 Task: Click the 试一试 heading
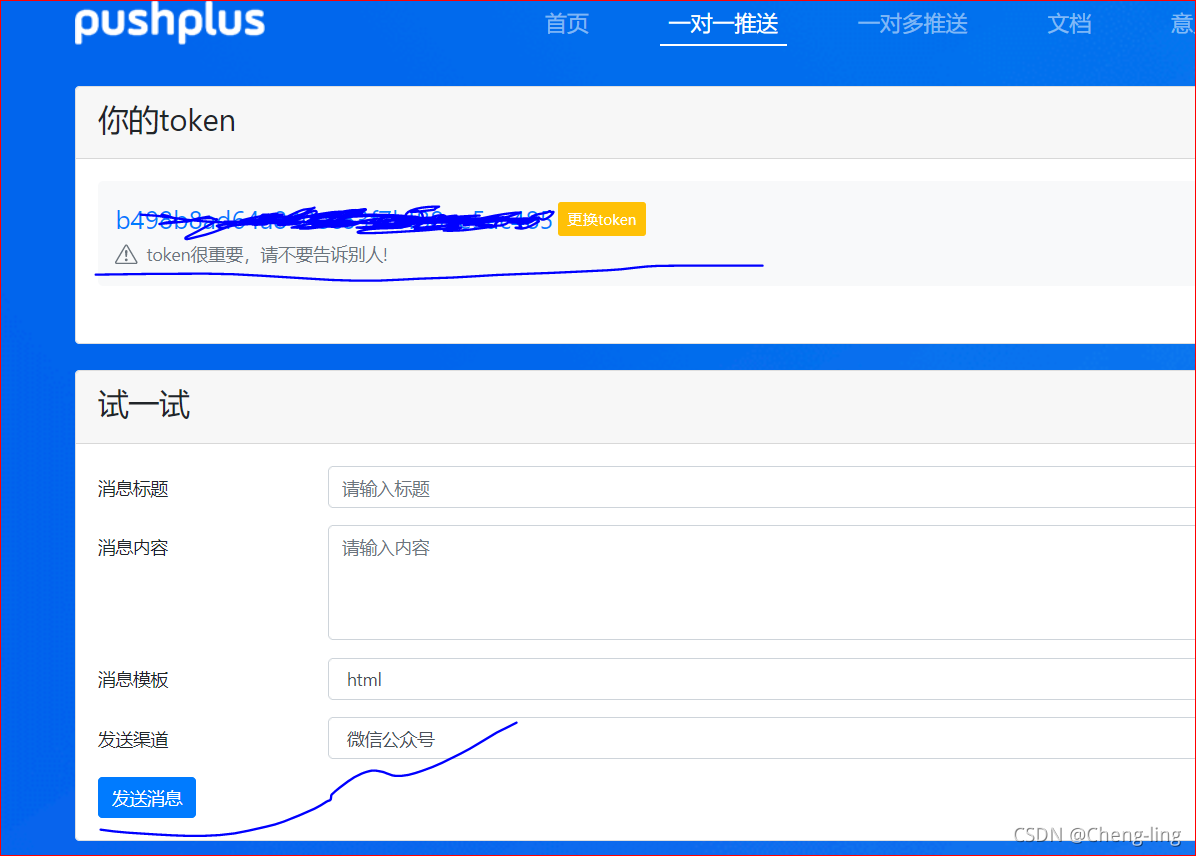coord(143,404)
